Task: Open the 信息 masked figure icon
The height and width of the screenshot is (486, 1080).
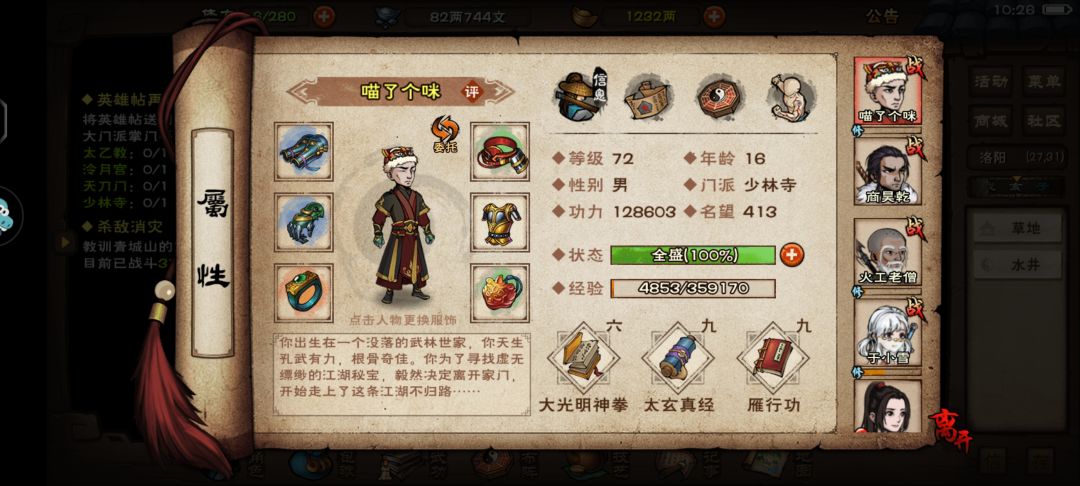Action: [579, 96]
